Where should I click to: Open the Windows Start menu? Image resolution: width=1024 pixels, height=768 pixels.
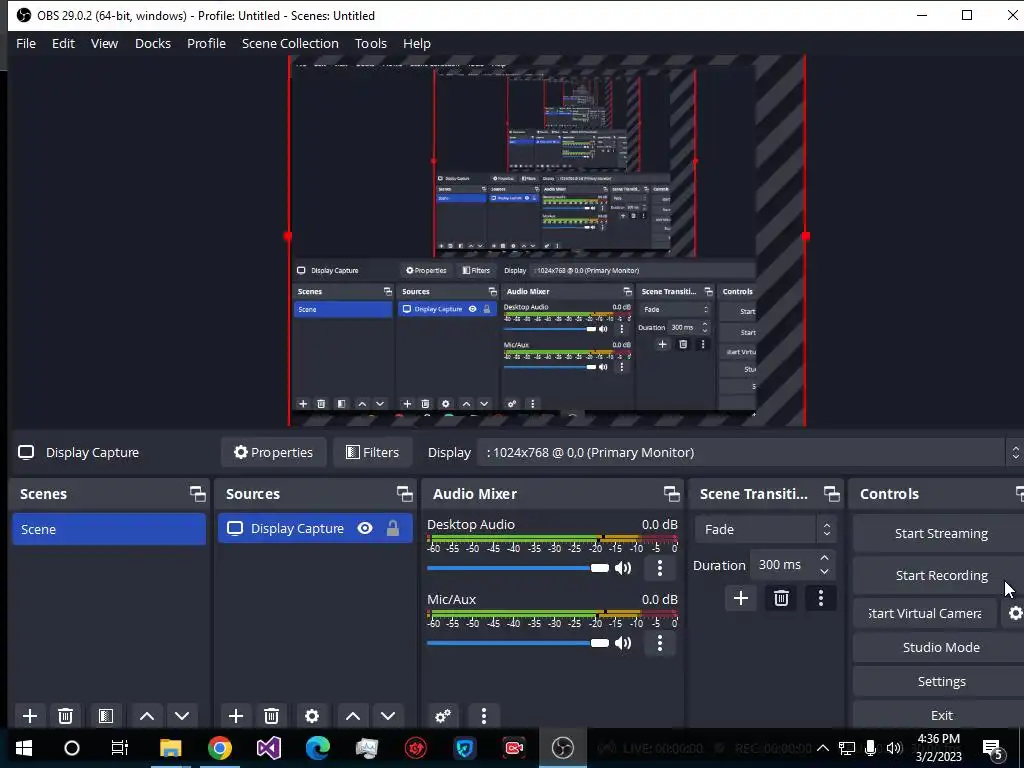click(x=24, y=748)
